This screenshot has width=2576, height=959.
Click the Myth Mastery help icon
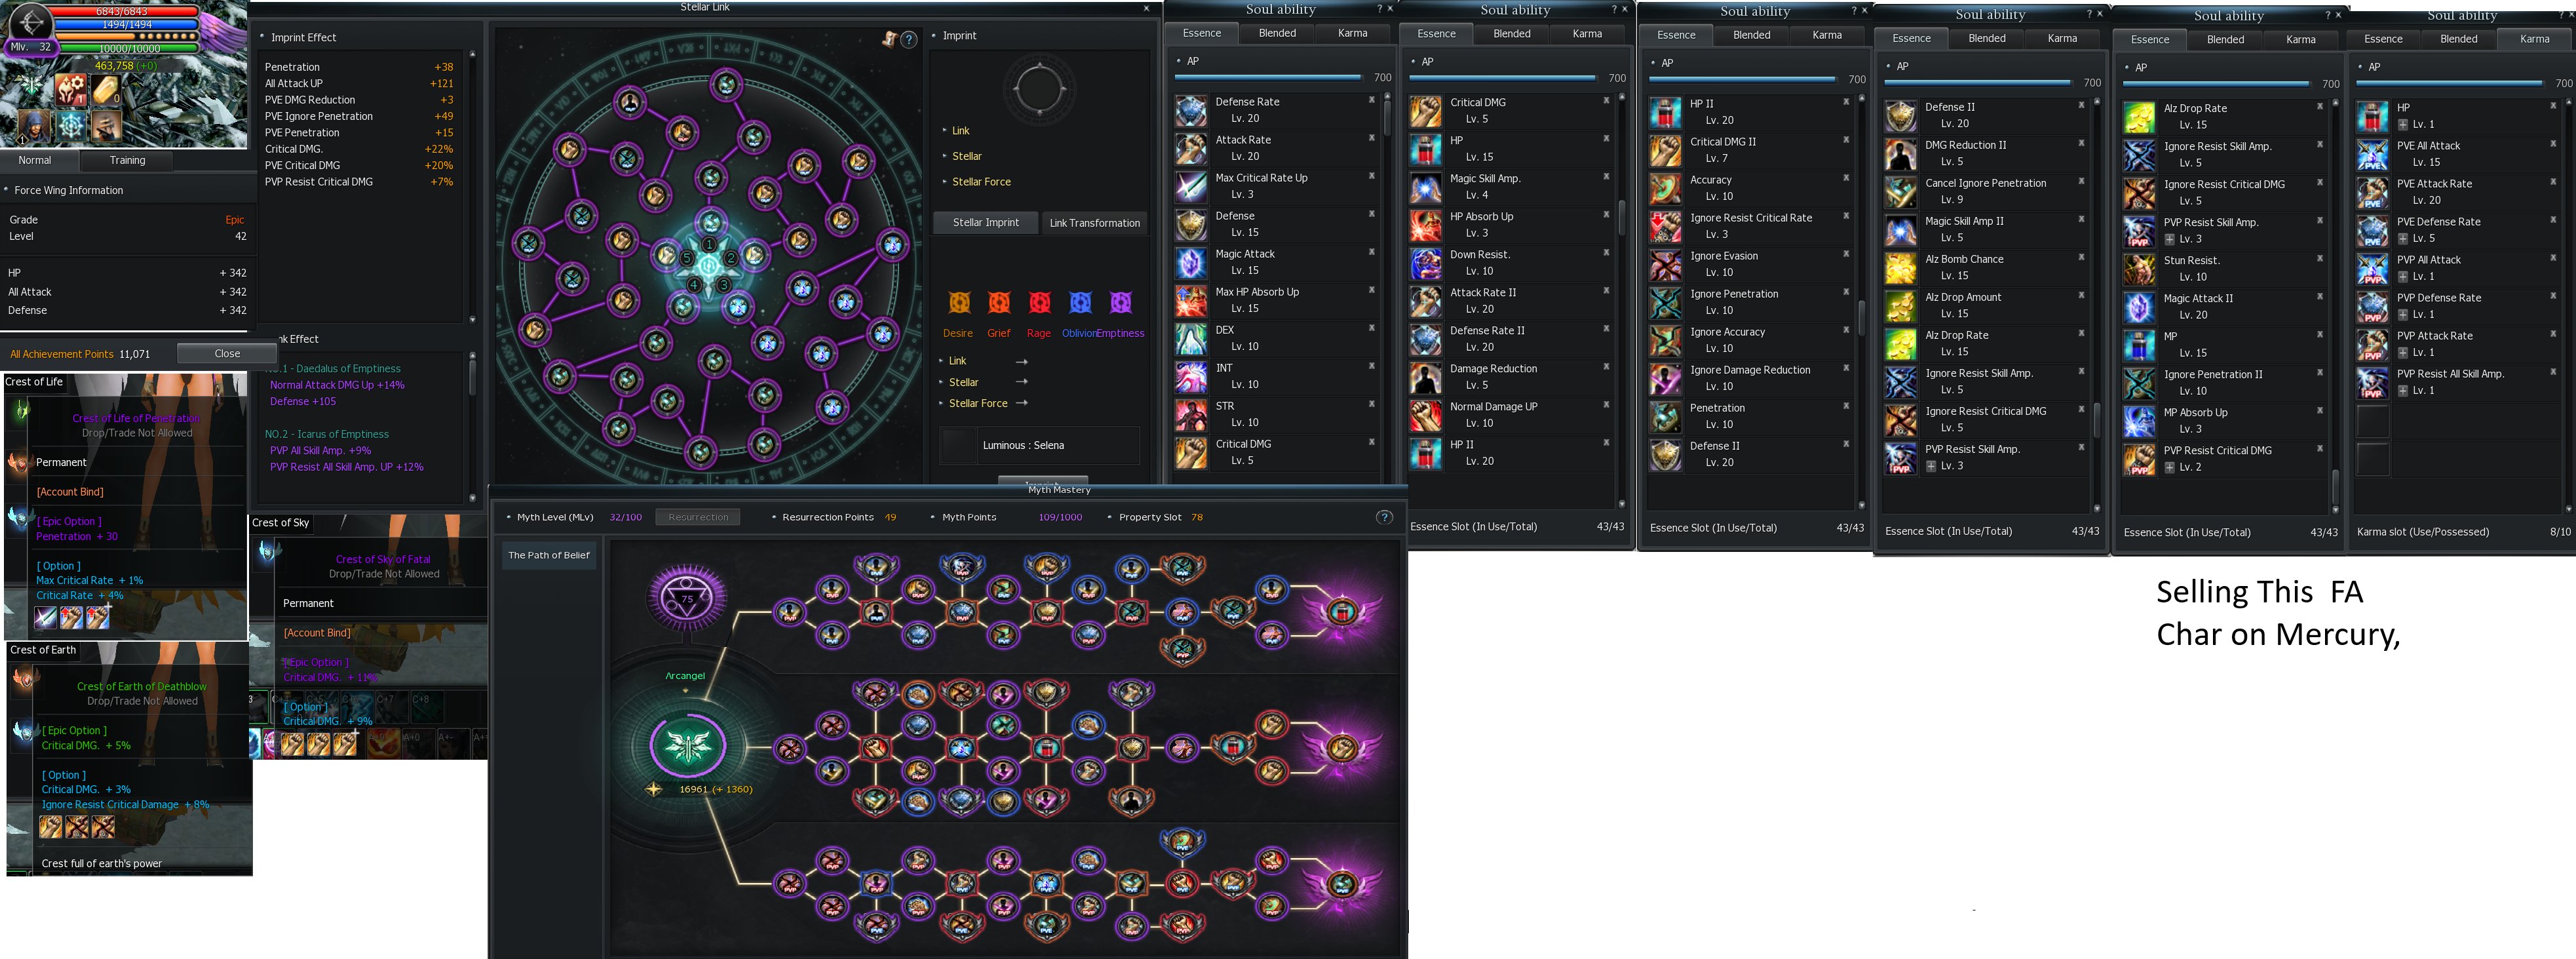click(x=1384, y=517)
